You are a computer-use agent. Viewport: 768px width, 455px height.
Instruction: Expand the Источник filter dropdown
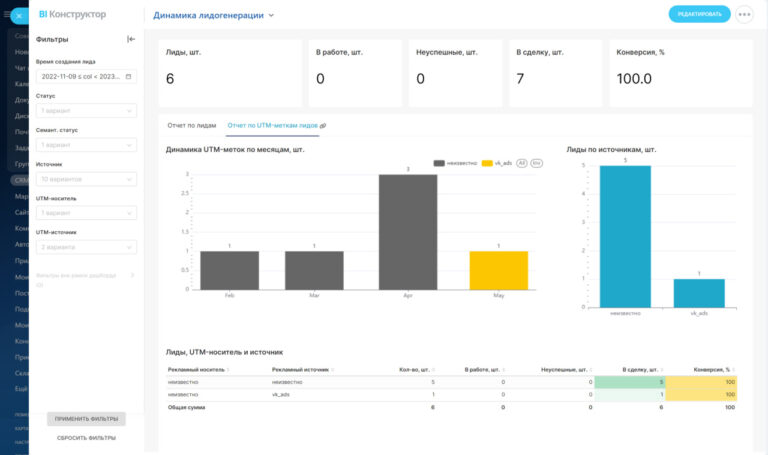(86, 179)
